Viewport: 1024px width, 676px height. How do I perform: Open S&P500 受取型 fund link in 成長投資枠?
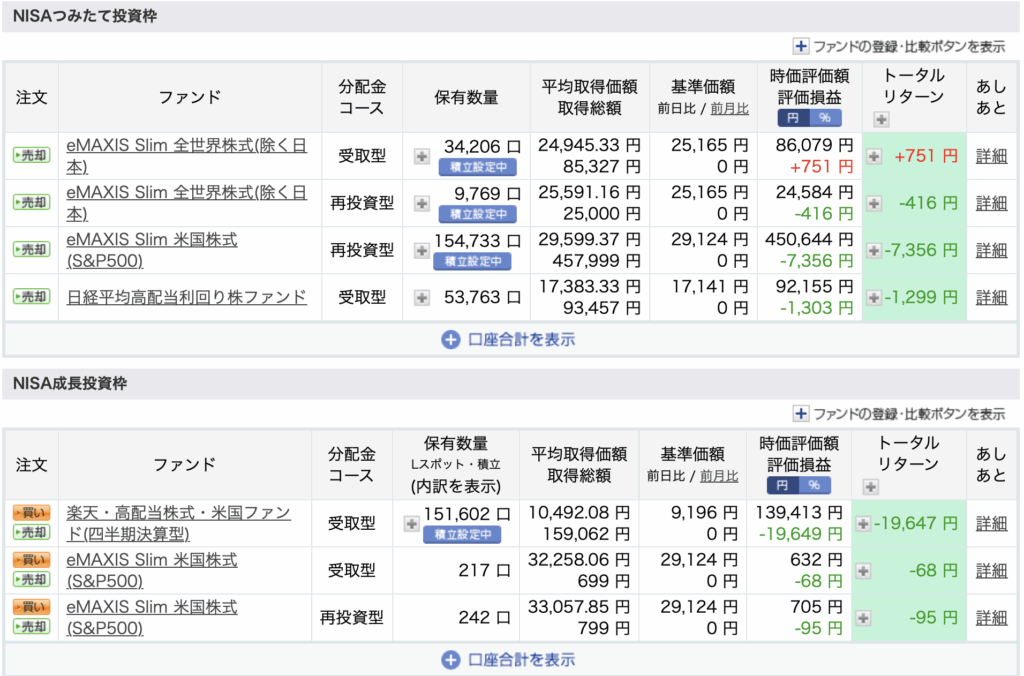tap(152, 570)
